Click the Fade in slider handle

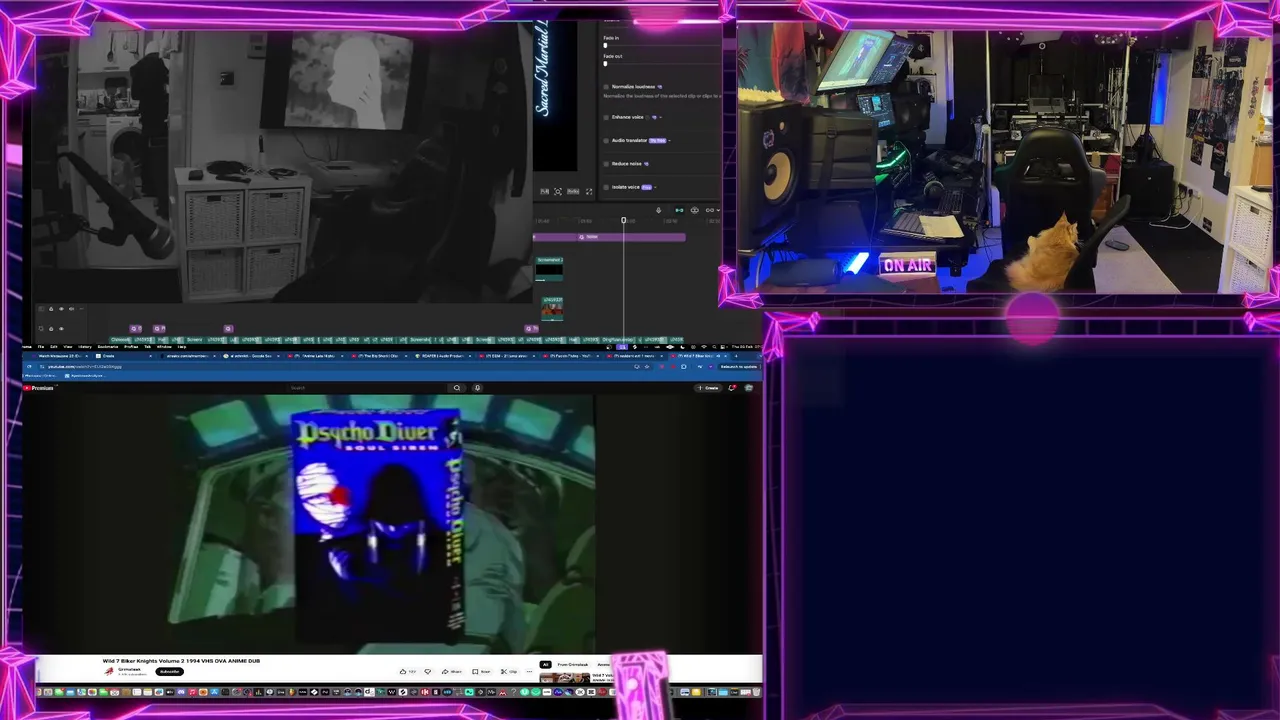(605, 46)
